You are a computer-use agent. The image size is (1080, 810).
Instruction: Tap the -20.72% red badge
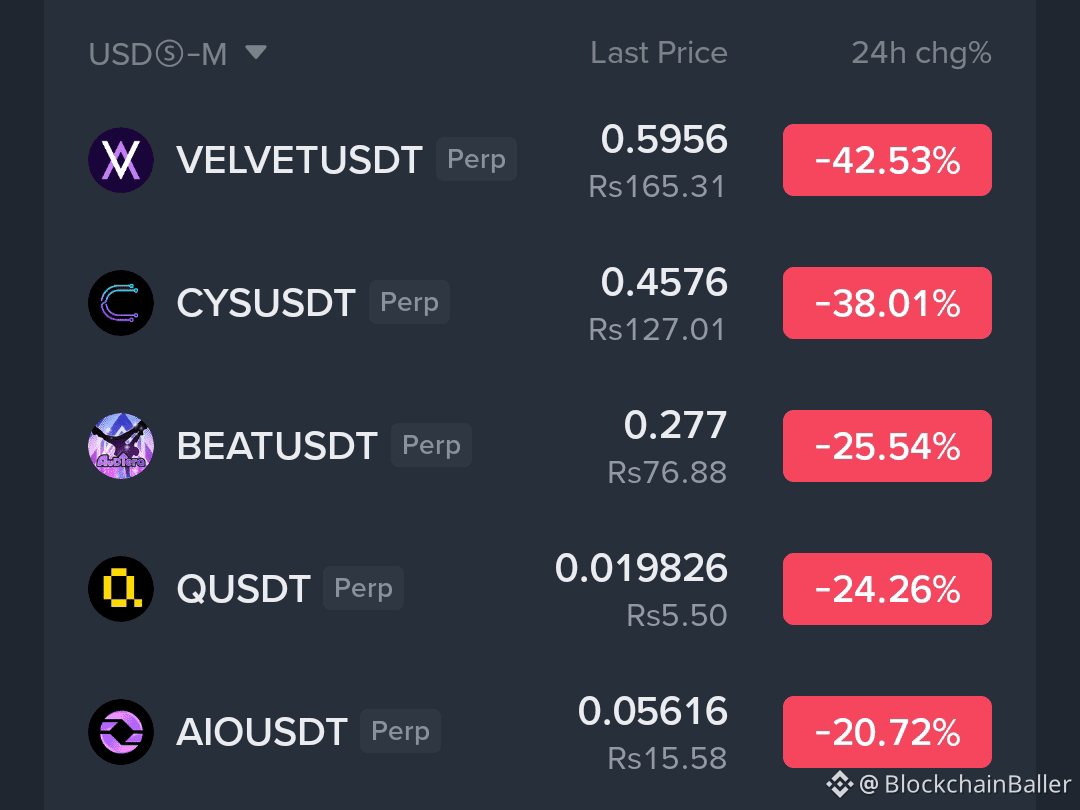tap(887, 731)
